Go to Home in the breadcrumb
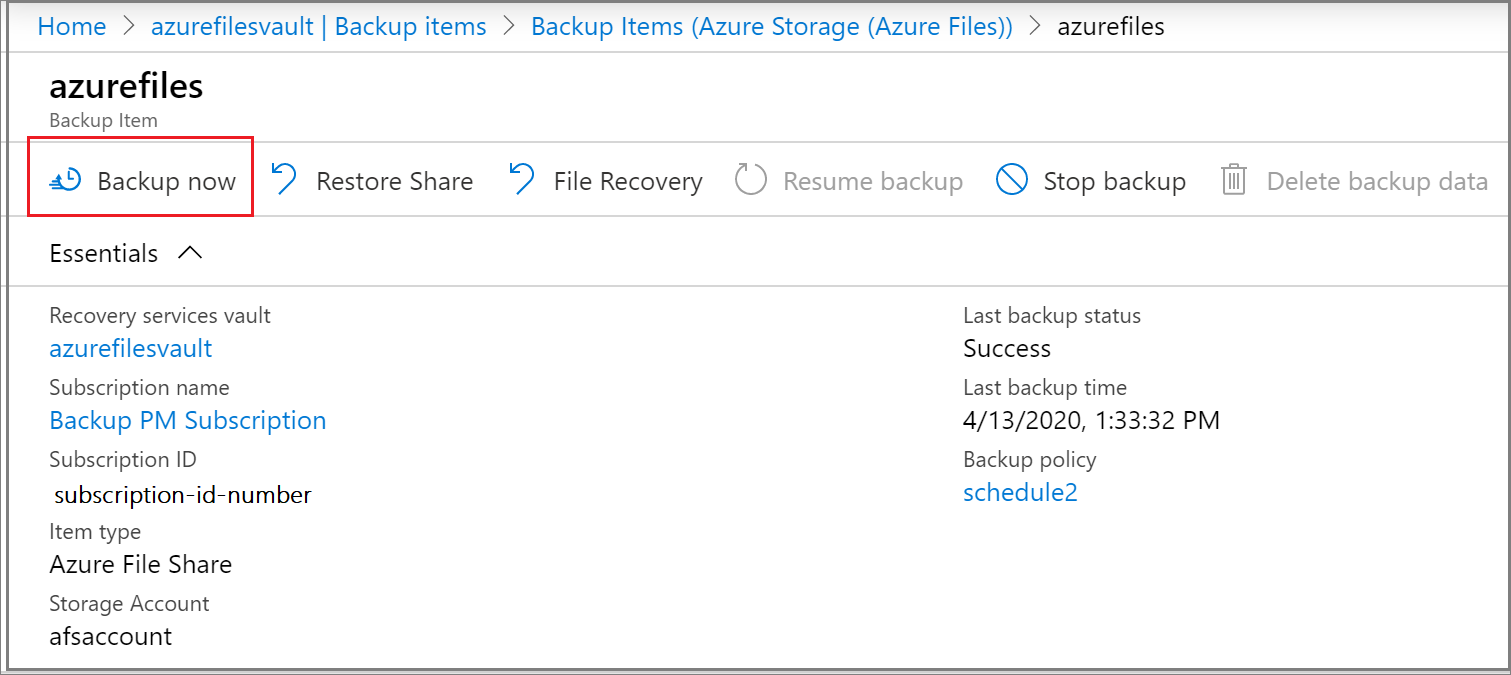 click(x=72, y=27)
